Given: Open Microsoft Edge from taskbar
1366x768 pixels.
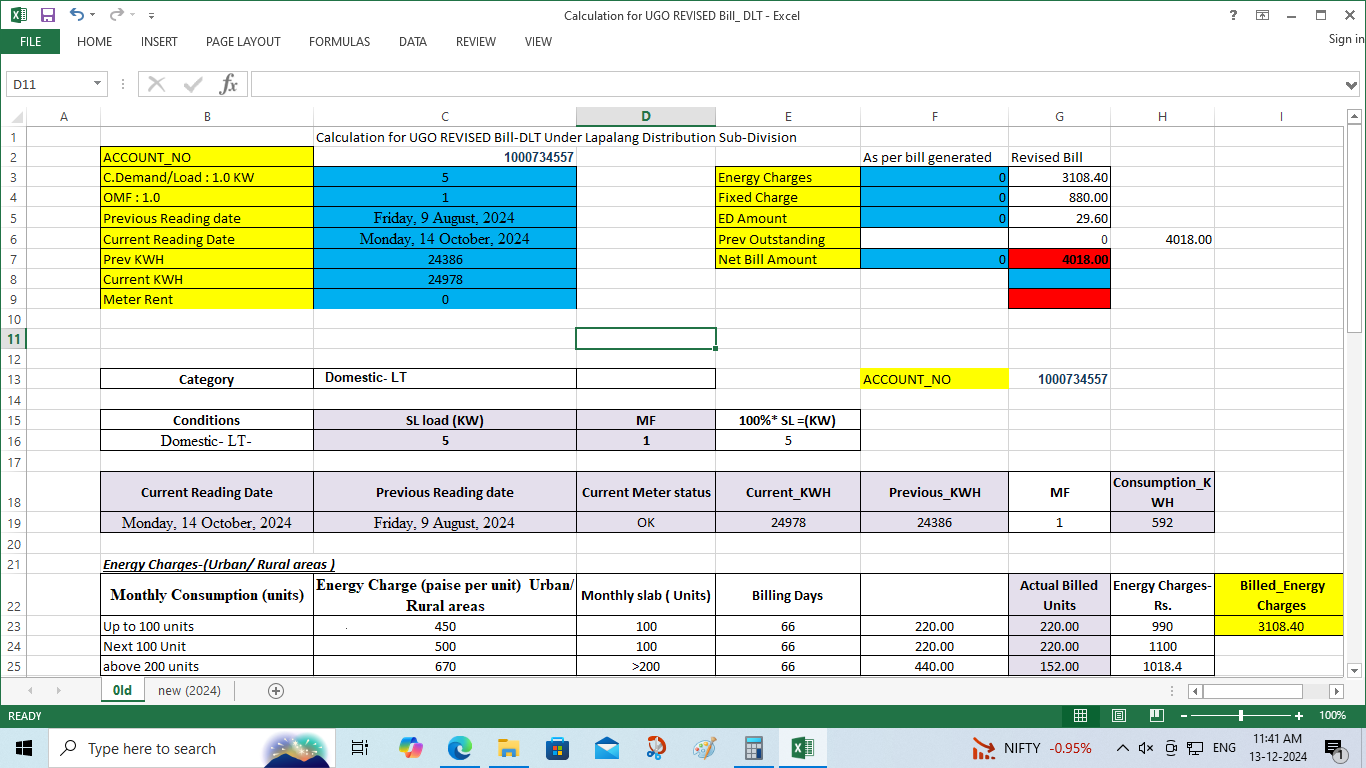Looking at the screenshot, I should 459,748.
